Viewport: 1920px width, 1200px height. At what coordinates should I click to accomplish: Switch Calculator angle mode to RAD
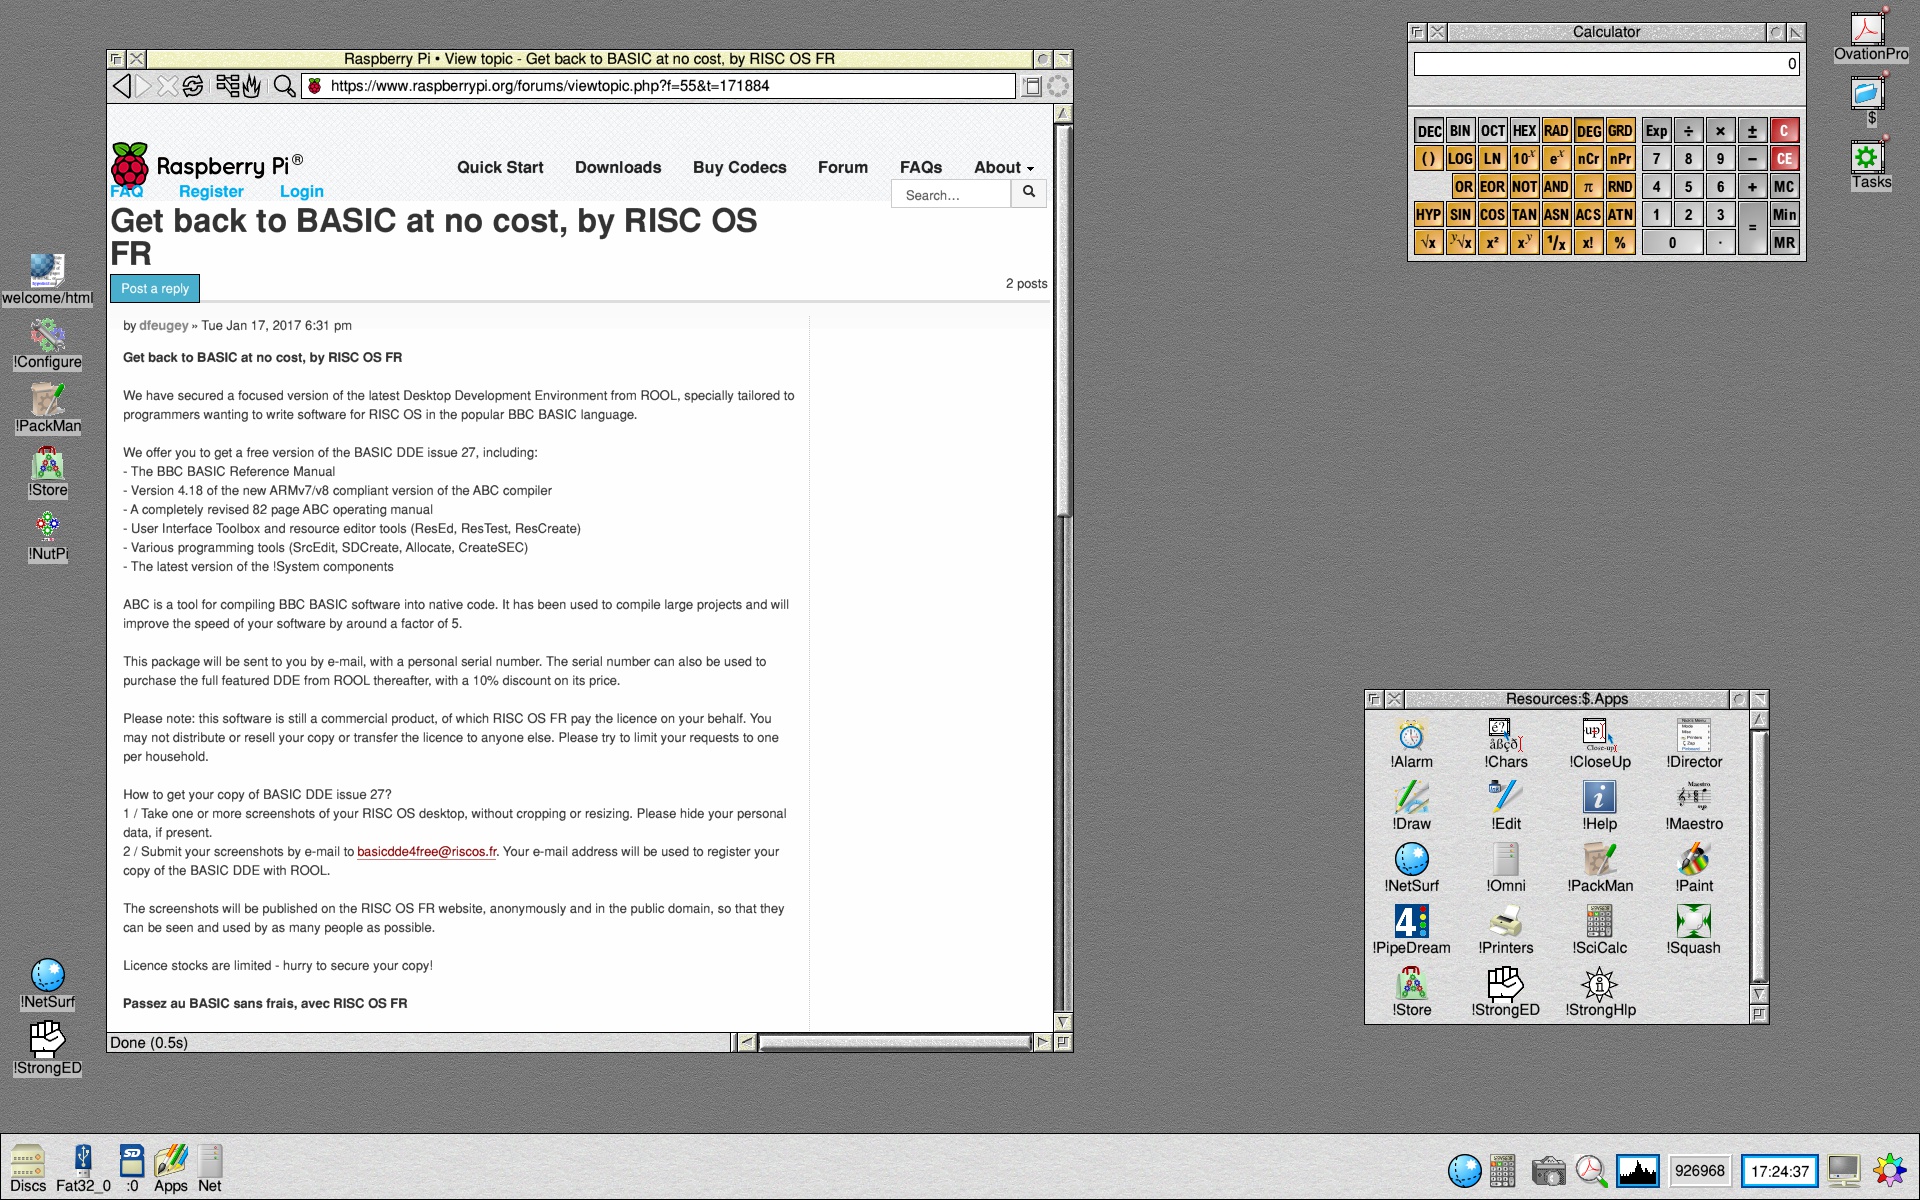tap(1556, 131)
